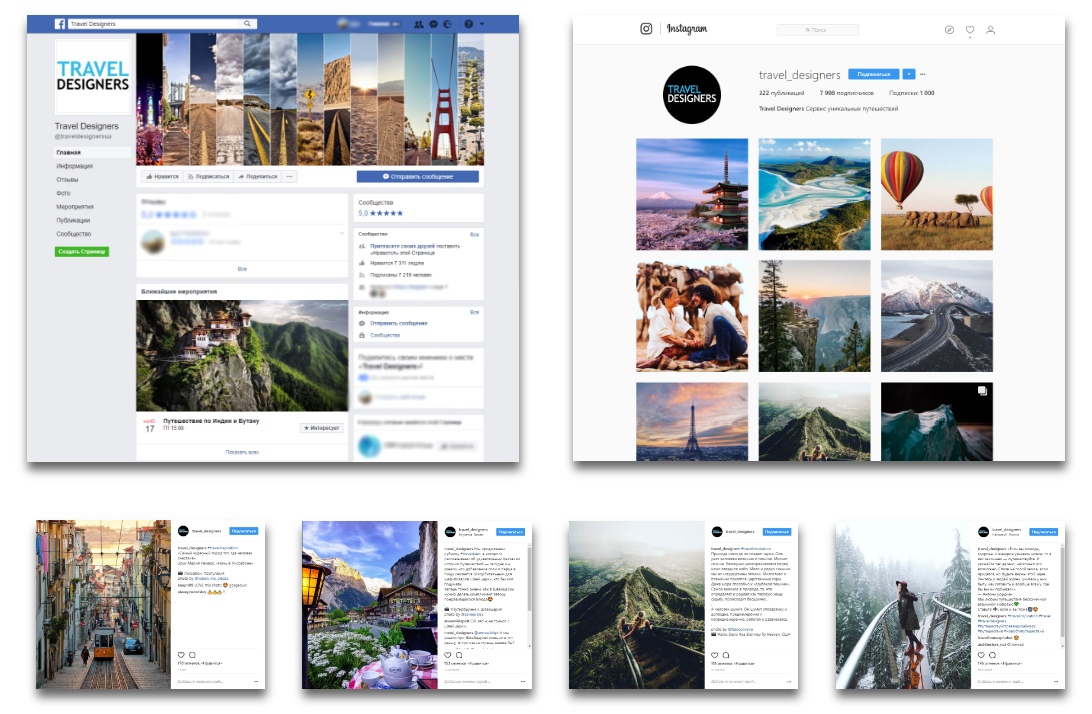
Task: Click the Instagram camera logo icon
Action: pos(646,29)
